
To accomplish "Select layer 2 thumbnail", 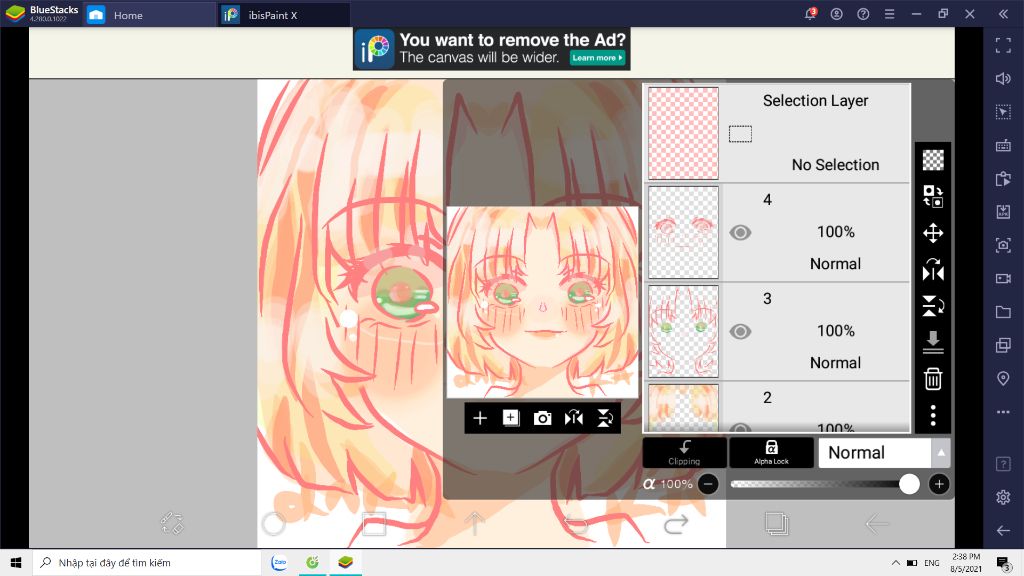I will click(683, 408).
